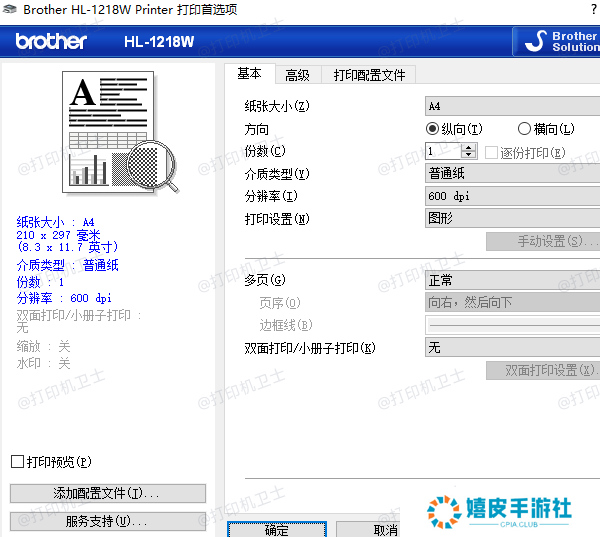Open the 介质类型 普通纸 dropdown
This screenshot has height=537, width=600.
512,173
